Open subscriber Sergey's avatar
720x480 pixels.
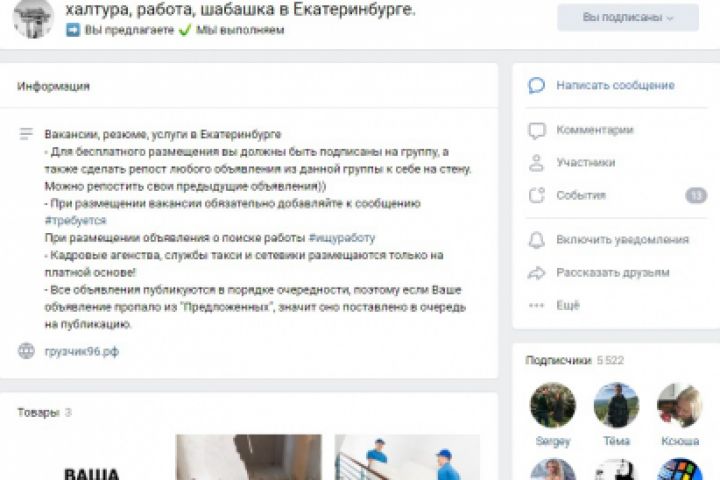coord(553,405)
